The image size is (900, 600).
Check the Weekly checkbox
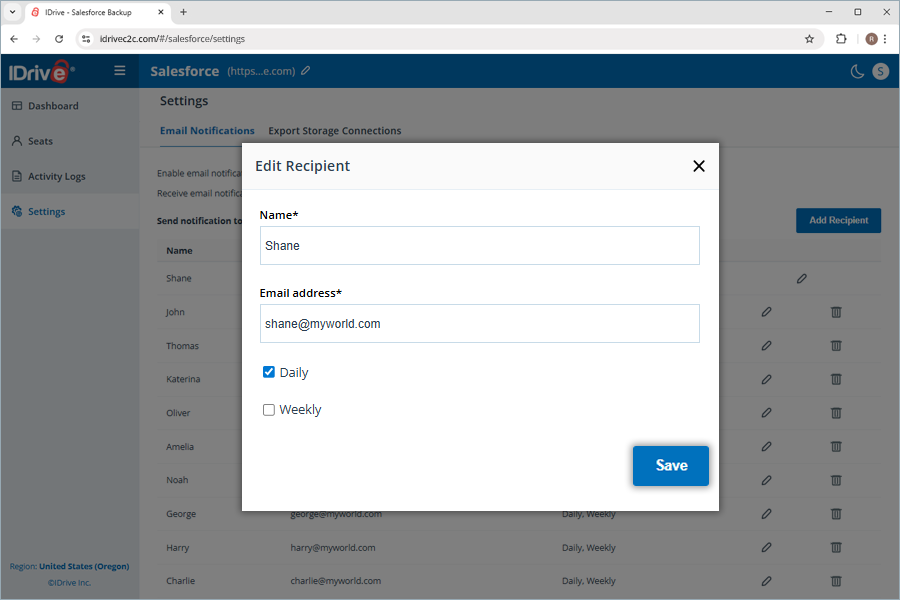click(269, 410)
